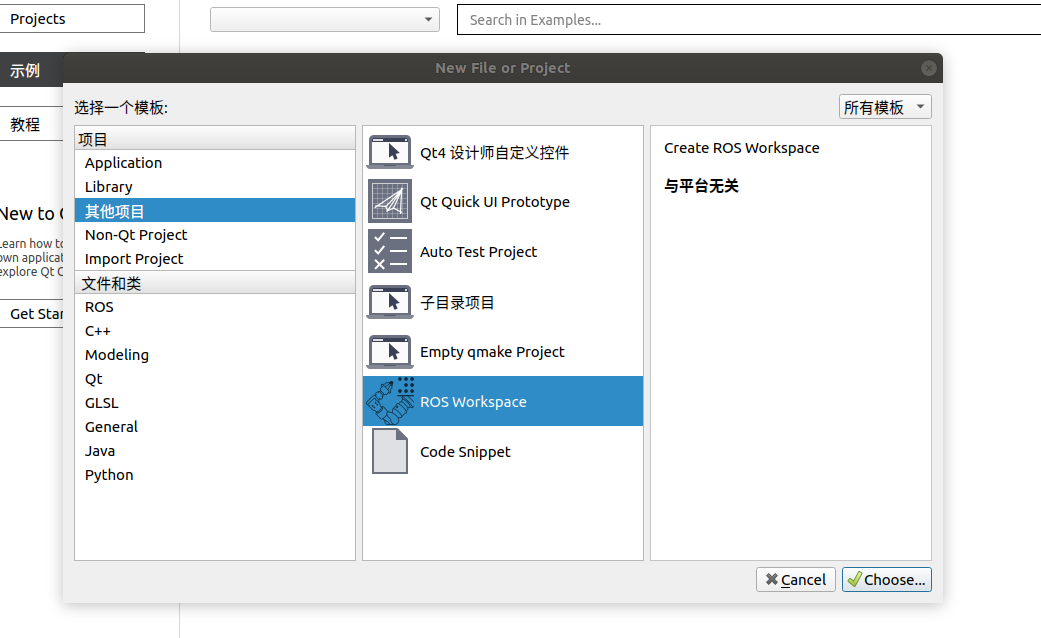Select Auto Test Project template label
1041x638 pixels.
(479, 252)
